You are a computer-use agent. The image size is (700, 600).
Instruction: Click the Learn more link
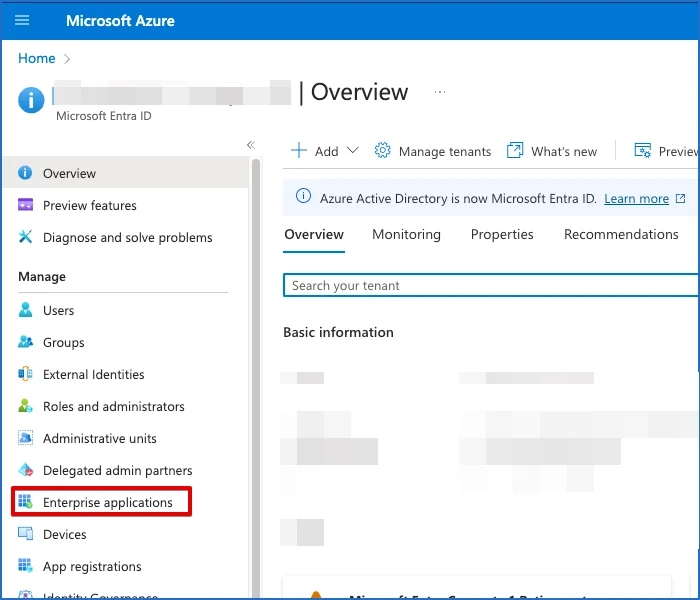tap(636, 199)
